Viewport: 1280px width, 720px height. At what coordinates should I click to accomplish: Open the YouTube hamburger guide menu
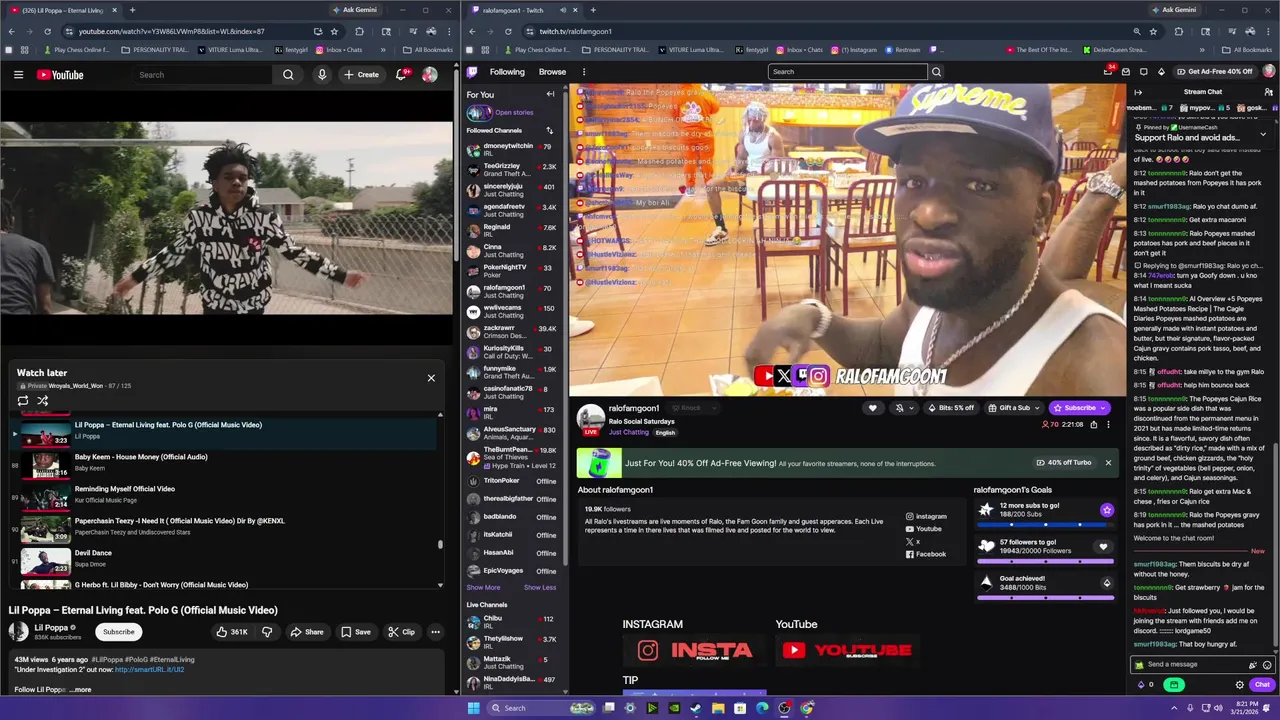click(18, 75)
